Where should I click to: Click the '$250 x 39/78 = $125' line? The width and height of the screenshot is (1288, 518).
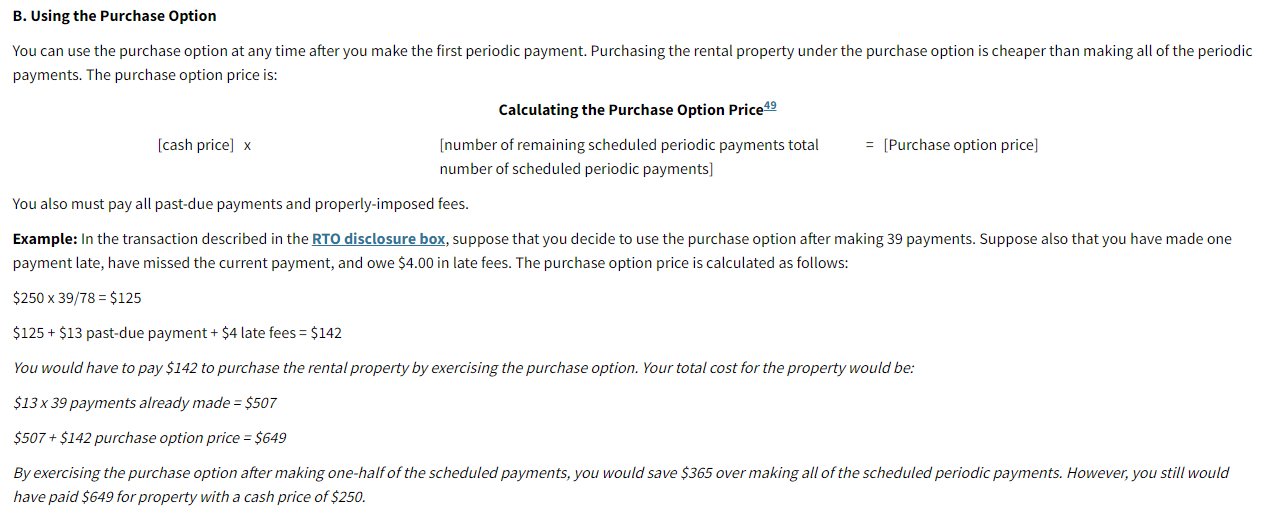tap(77, 298)
